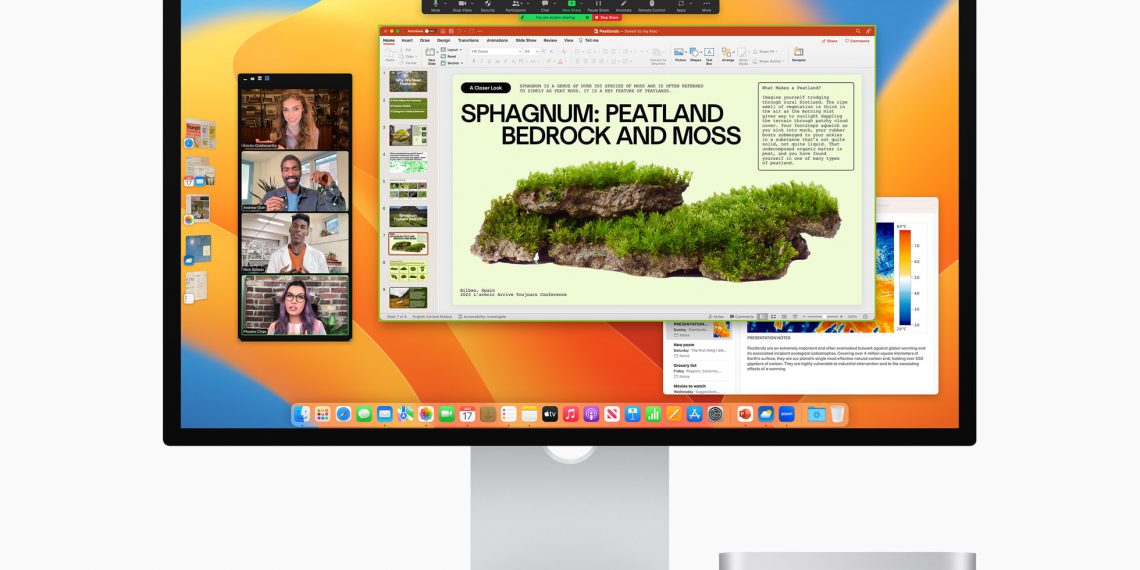This screenshot has width=1140, height=570.
Task: Open the Home tab in PowerPoint ribbon
Action: click(x=389, y=41)
